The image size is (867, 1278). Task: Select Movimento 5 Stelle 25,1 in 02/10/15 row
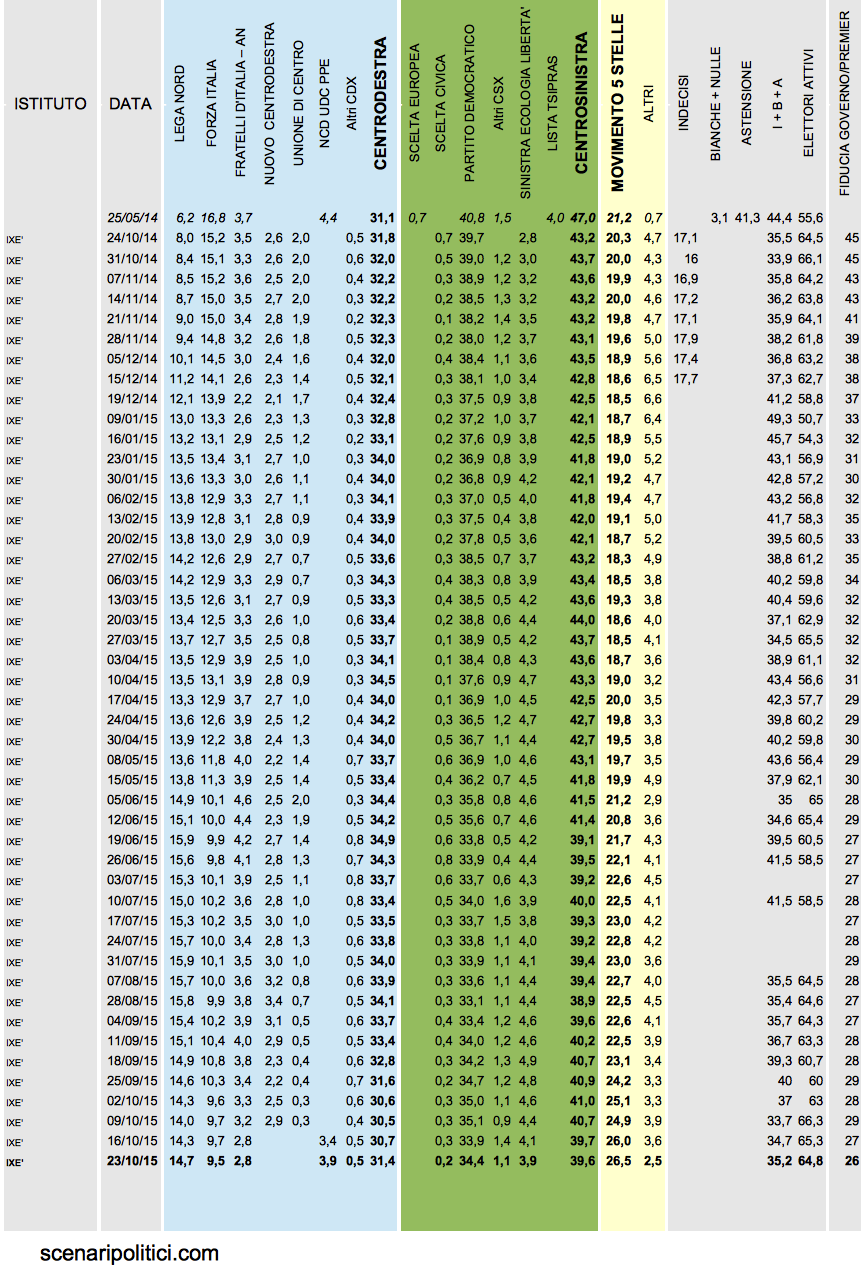coord(619,1101)
